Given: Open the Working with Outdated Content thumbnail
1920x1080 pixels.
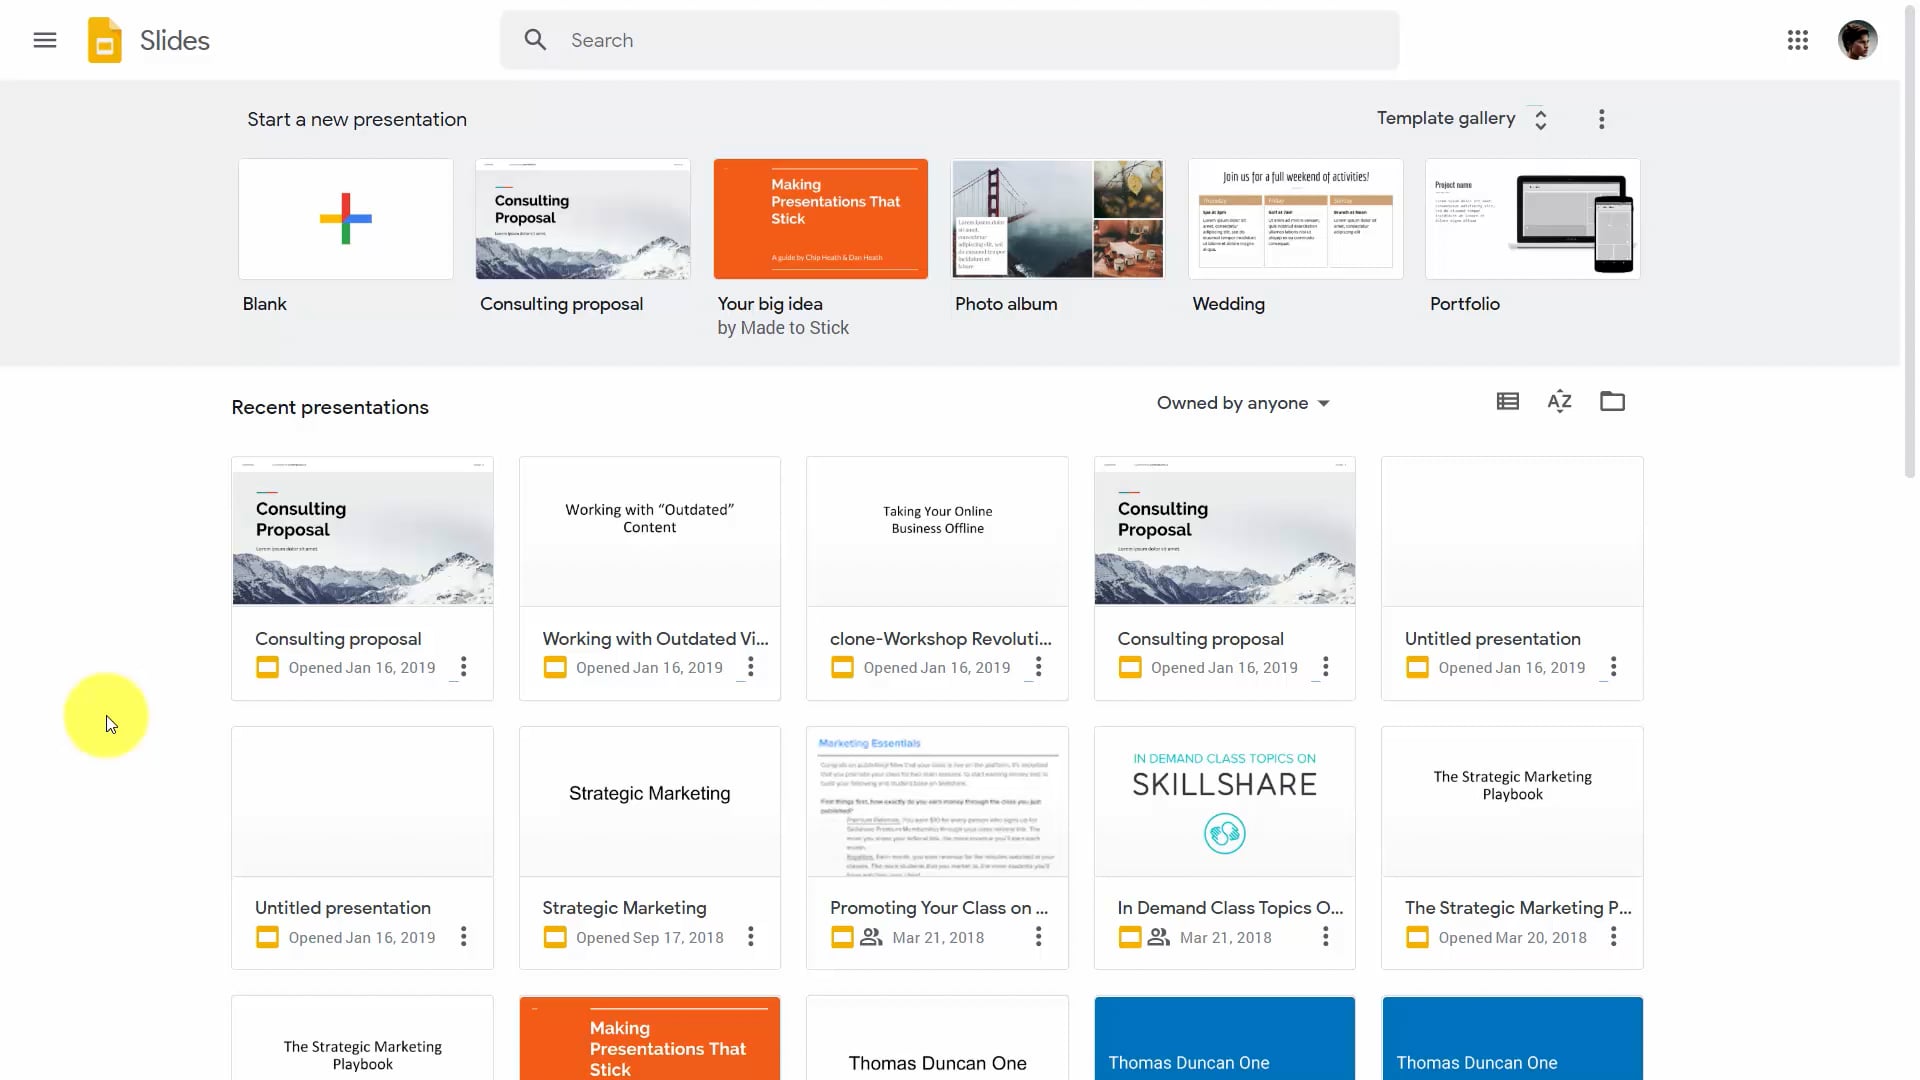Looking at the screenshot, I should tap(650, 532).
